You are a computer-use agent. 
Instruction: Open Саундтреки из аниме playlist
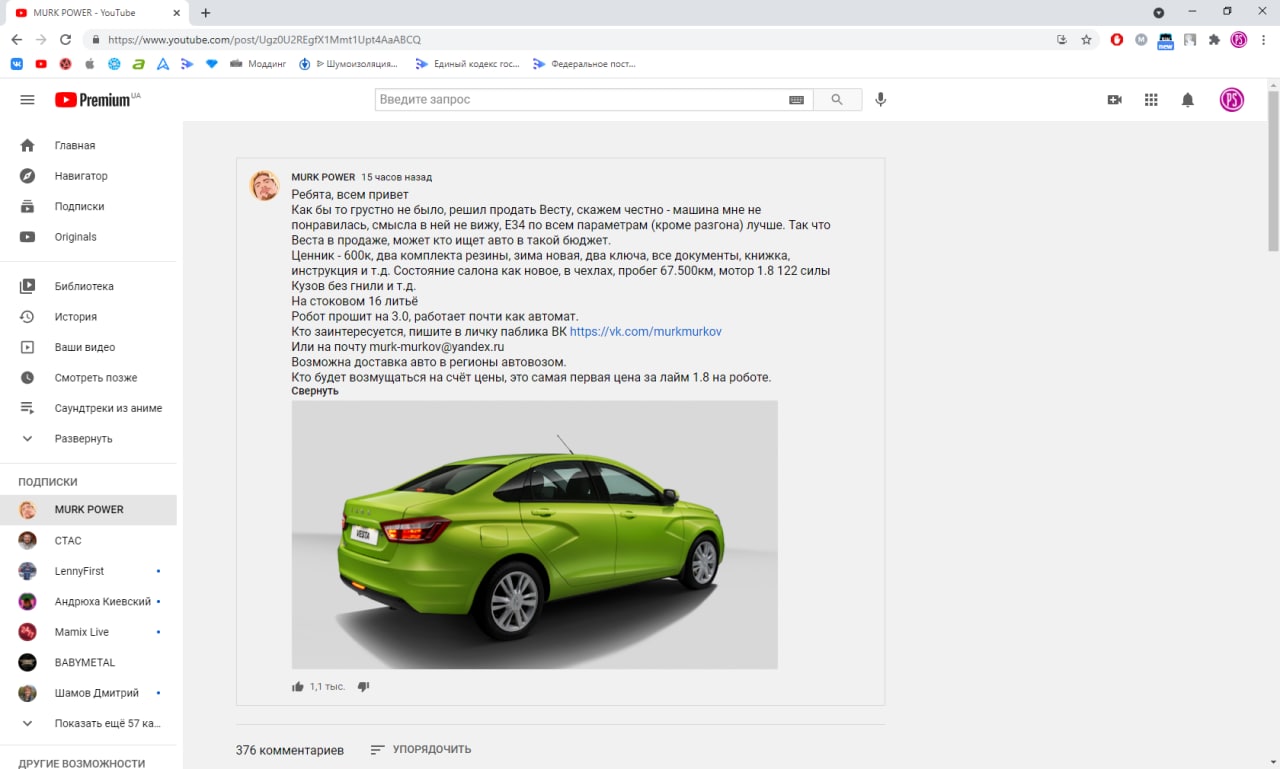(x=88, y=408)
